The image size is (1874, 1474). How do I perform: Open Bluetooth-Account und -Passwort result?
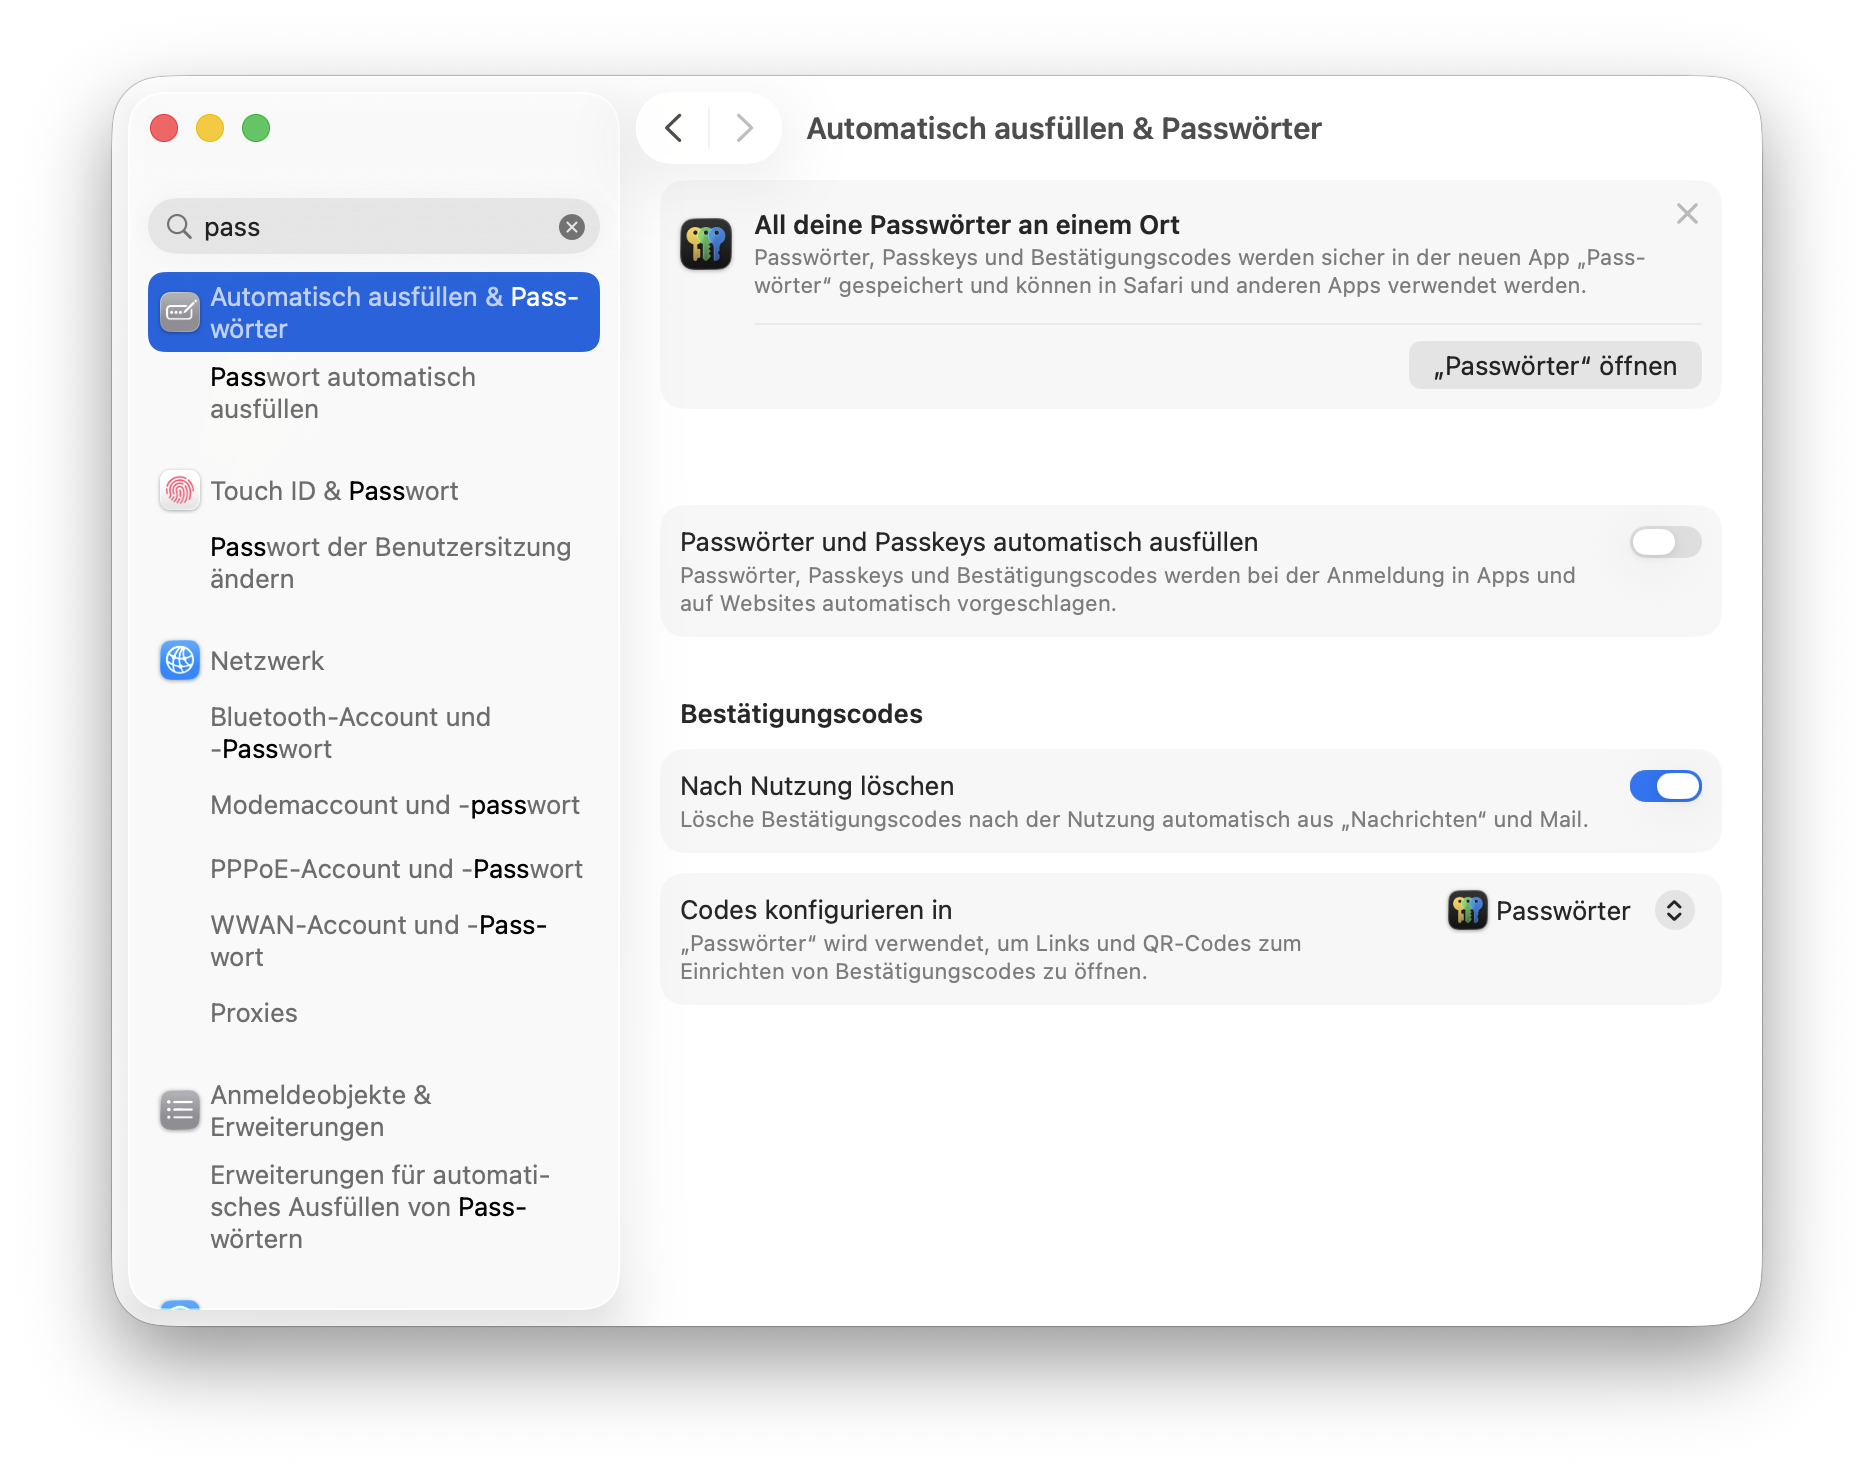[x=350, y=733]
